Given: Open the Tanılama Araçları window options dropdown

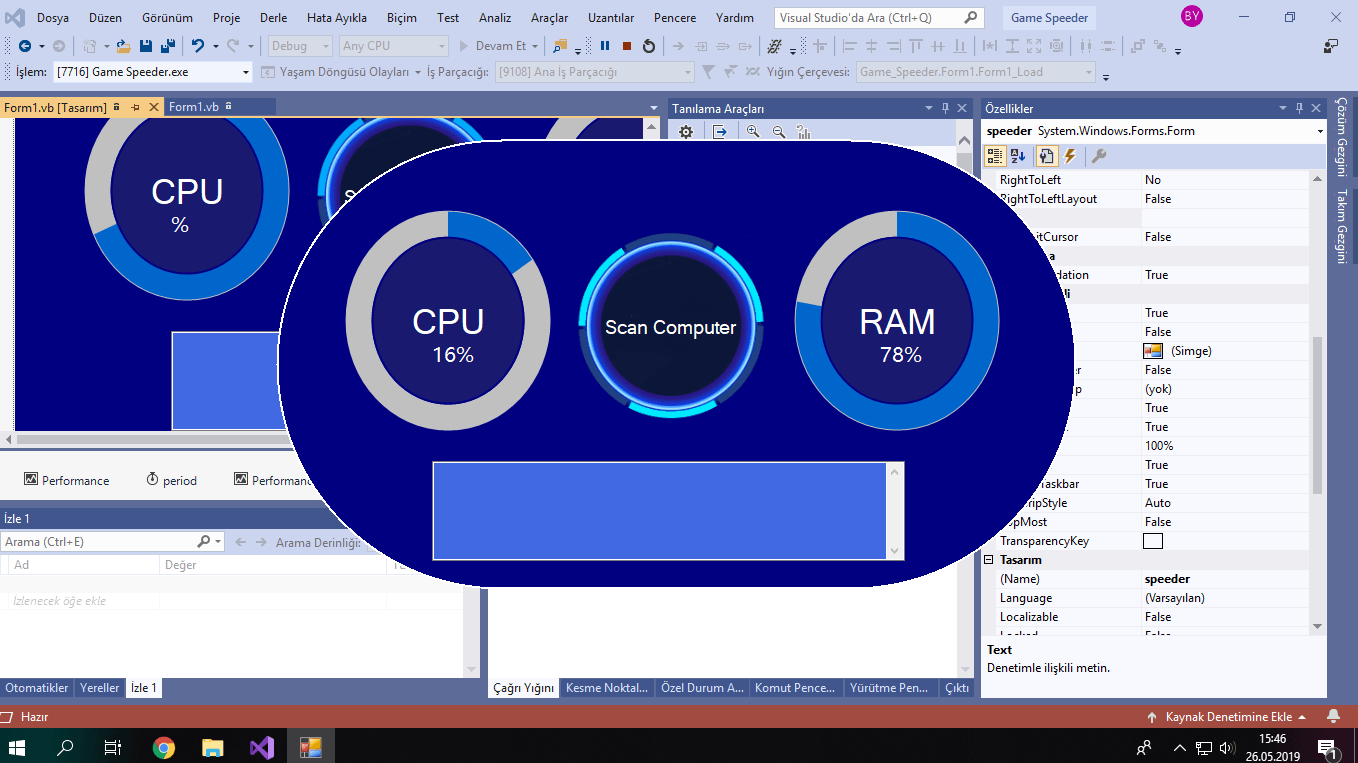Looking at the screenshot, I should click(x=929, y=108).
